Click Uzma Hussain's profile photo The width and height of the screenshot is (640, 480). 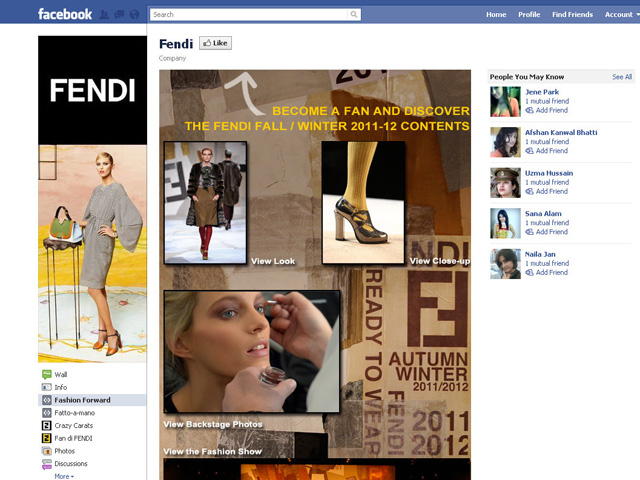point(505,183)
